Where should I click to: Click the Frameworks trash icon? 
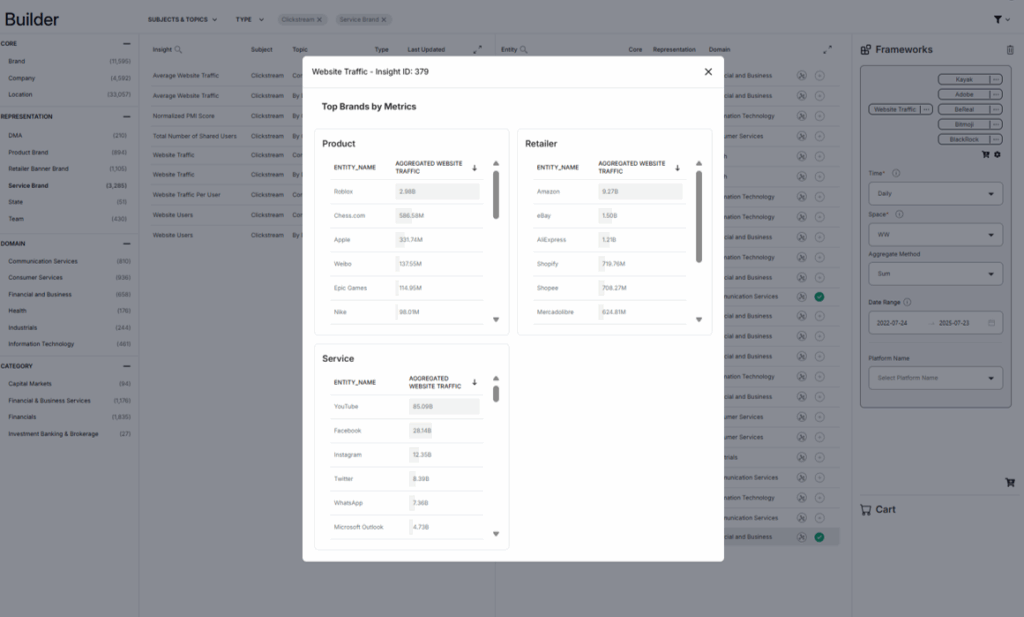tap(1010, 50)
